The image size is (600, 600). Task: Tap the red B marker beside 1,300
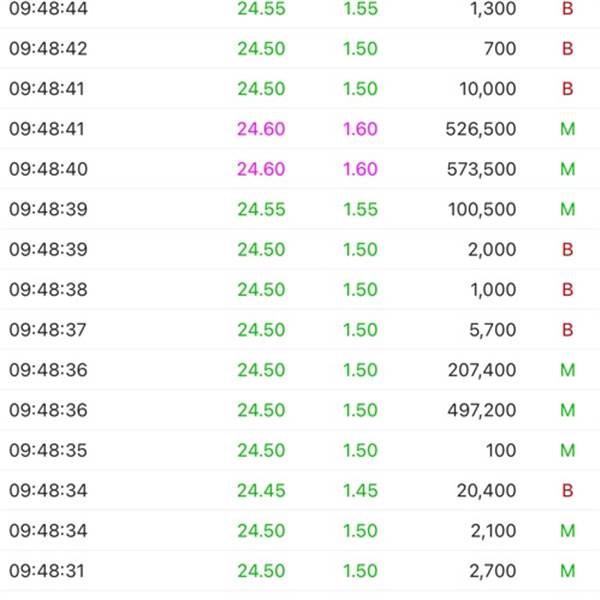(x=567, y=8)
